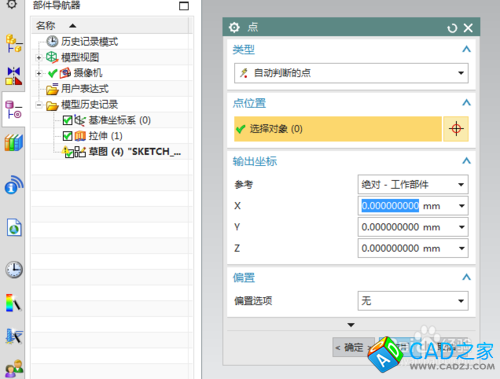The width and height of the screenshot is (500, 379).
Task: Open the HD3D Tools sidebar icon
Action: click(14, 185)
